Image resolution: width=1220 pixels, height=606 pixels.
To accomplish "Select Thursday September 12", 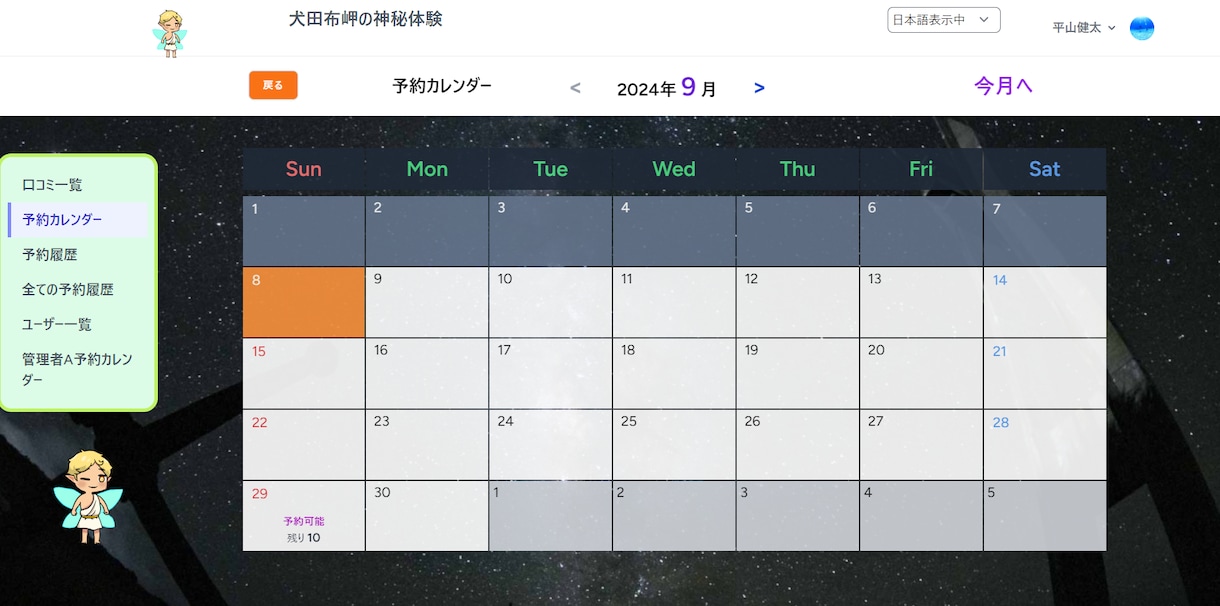I will [x=798, y=302].
